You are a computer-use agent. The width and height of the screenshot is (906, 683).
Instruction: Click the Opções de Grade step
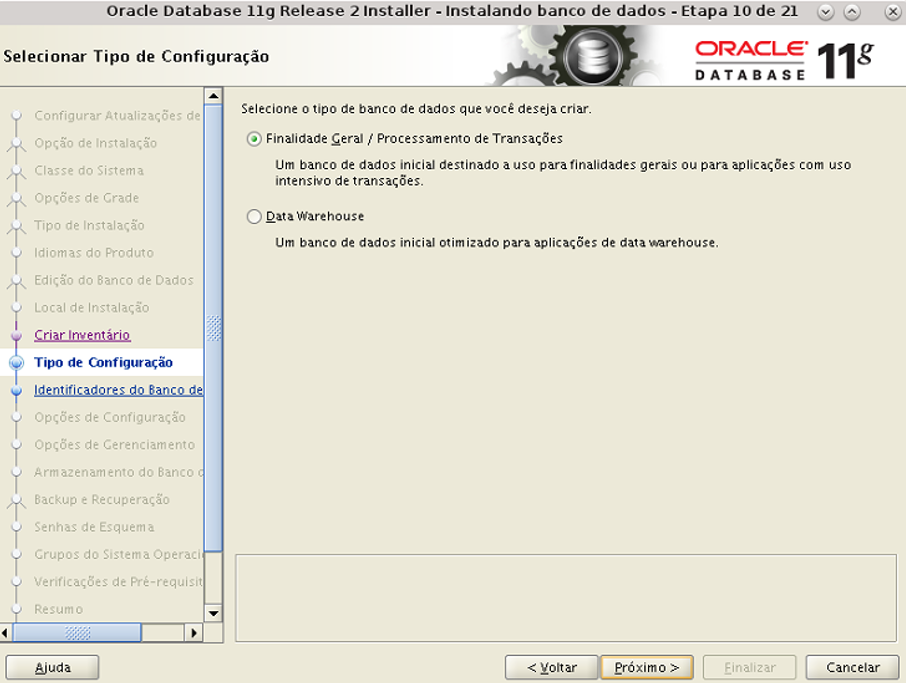[87, 198]
